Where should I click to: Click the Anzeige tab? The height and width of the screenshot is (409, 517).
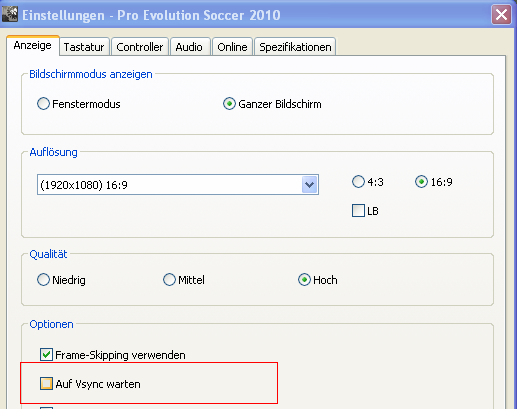point(33,45)
